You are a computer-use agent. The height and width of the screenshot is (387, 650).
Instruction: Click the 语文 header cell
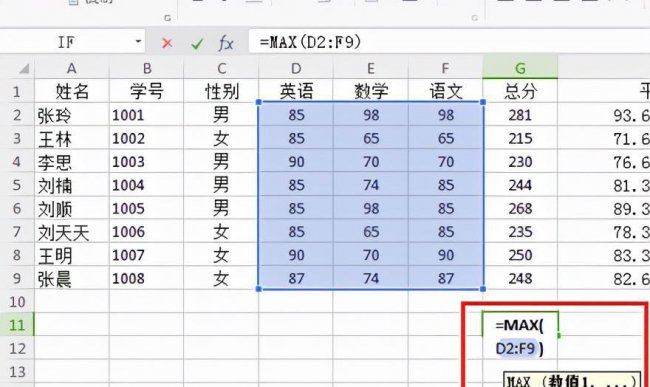point(445,91)
